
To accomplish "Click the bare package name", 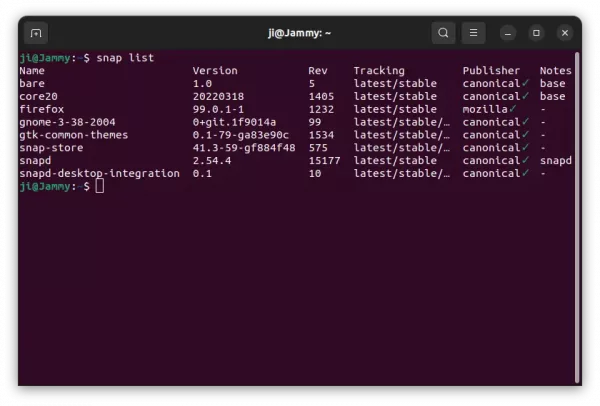I will 32,83.
